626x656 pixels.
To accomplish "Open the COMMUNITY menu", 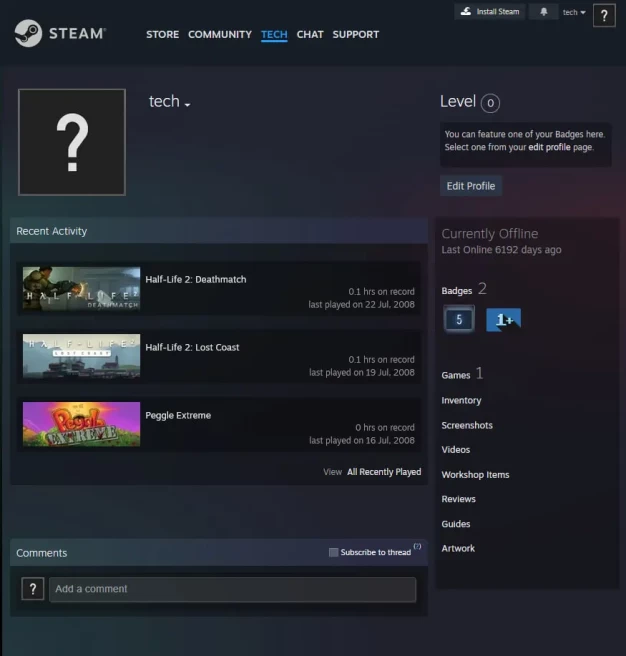I will tap(220, 34).
